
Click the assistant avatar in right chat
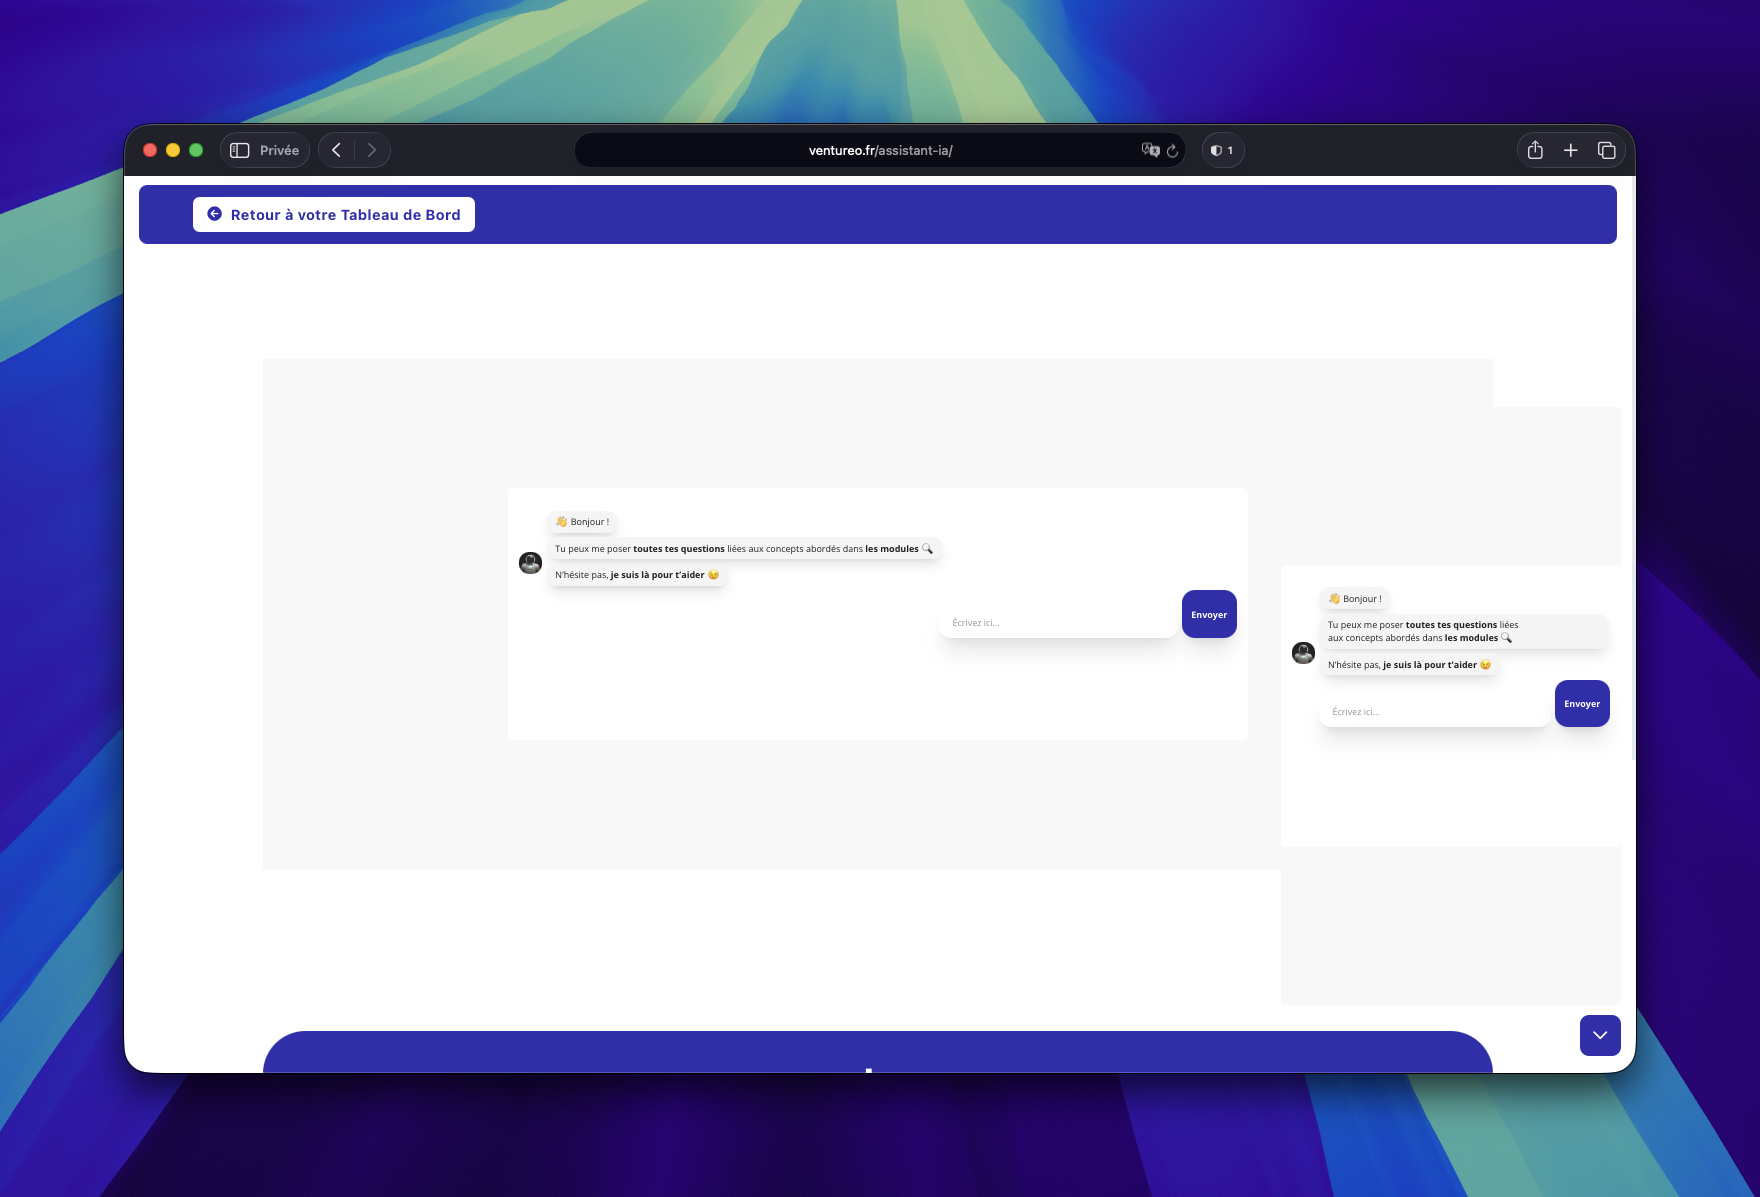(1304, 653)
